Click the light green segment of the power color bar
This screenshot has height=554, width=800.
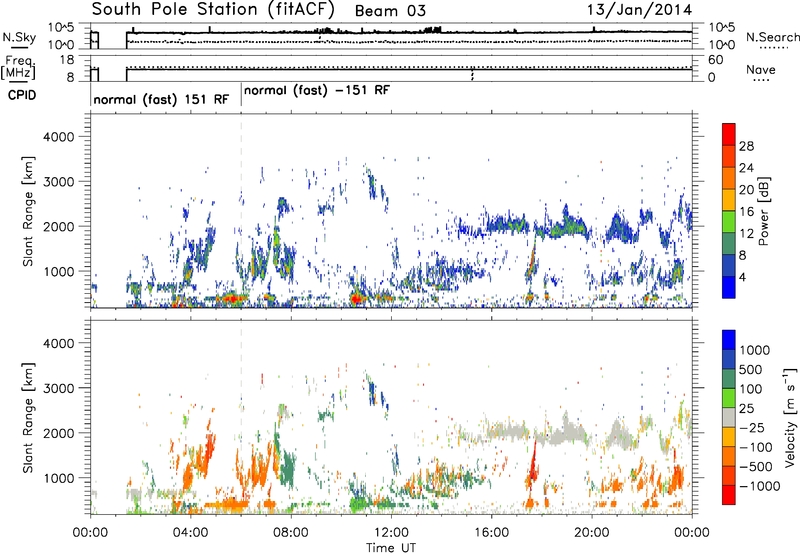(729, 222)
